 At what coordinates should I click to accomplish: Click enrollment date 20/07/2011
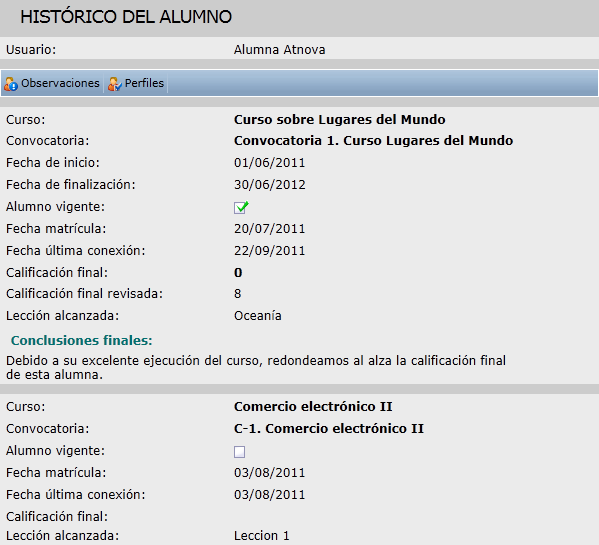(270, 229)
